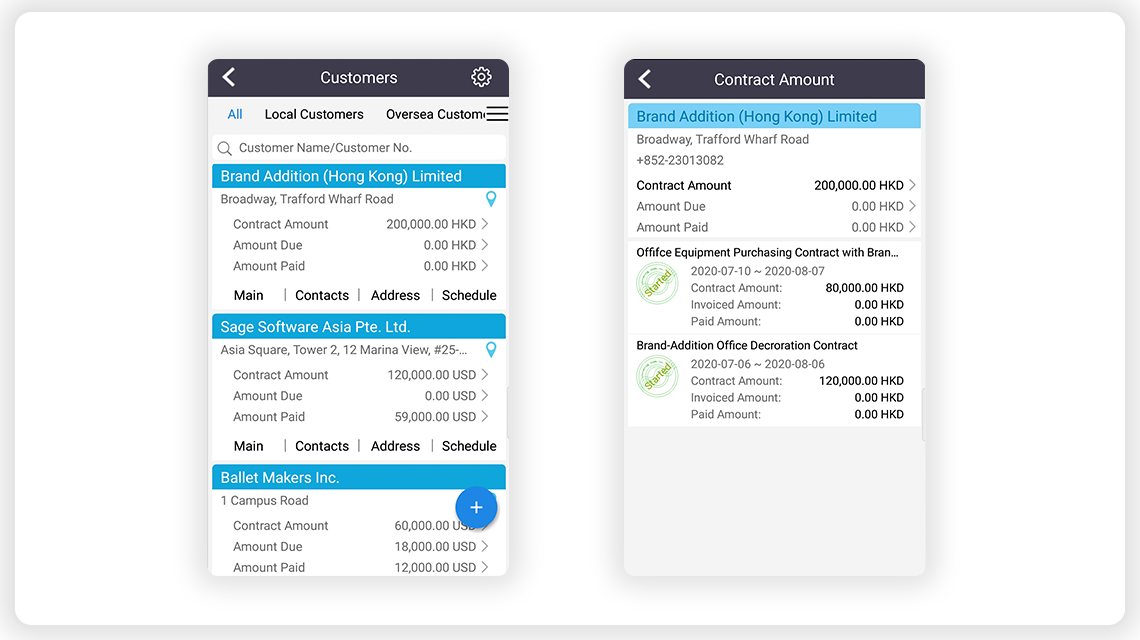Go back from the Customers screen

229,77
